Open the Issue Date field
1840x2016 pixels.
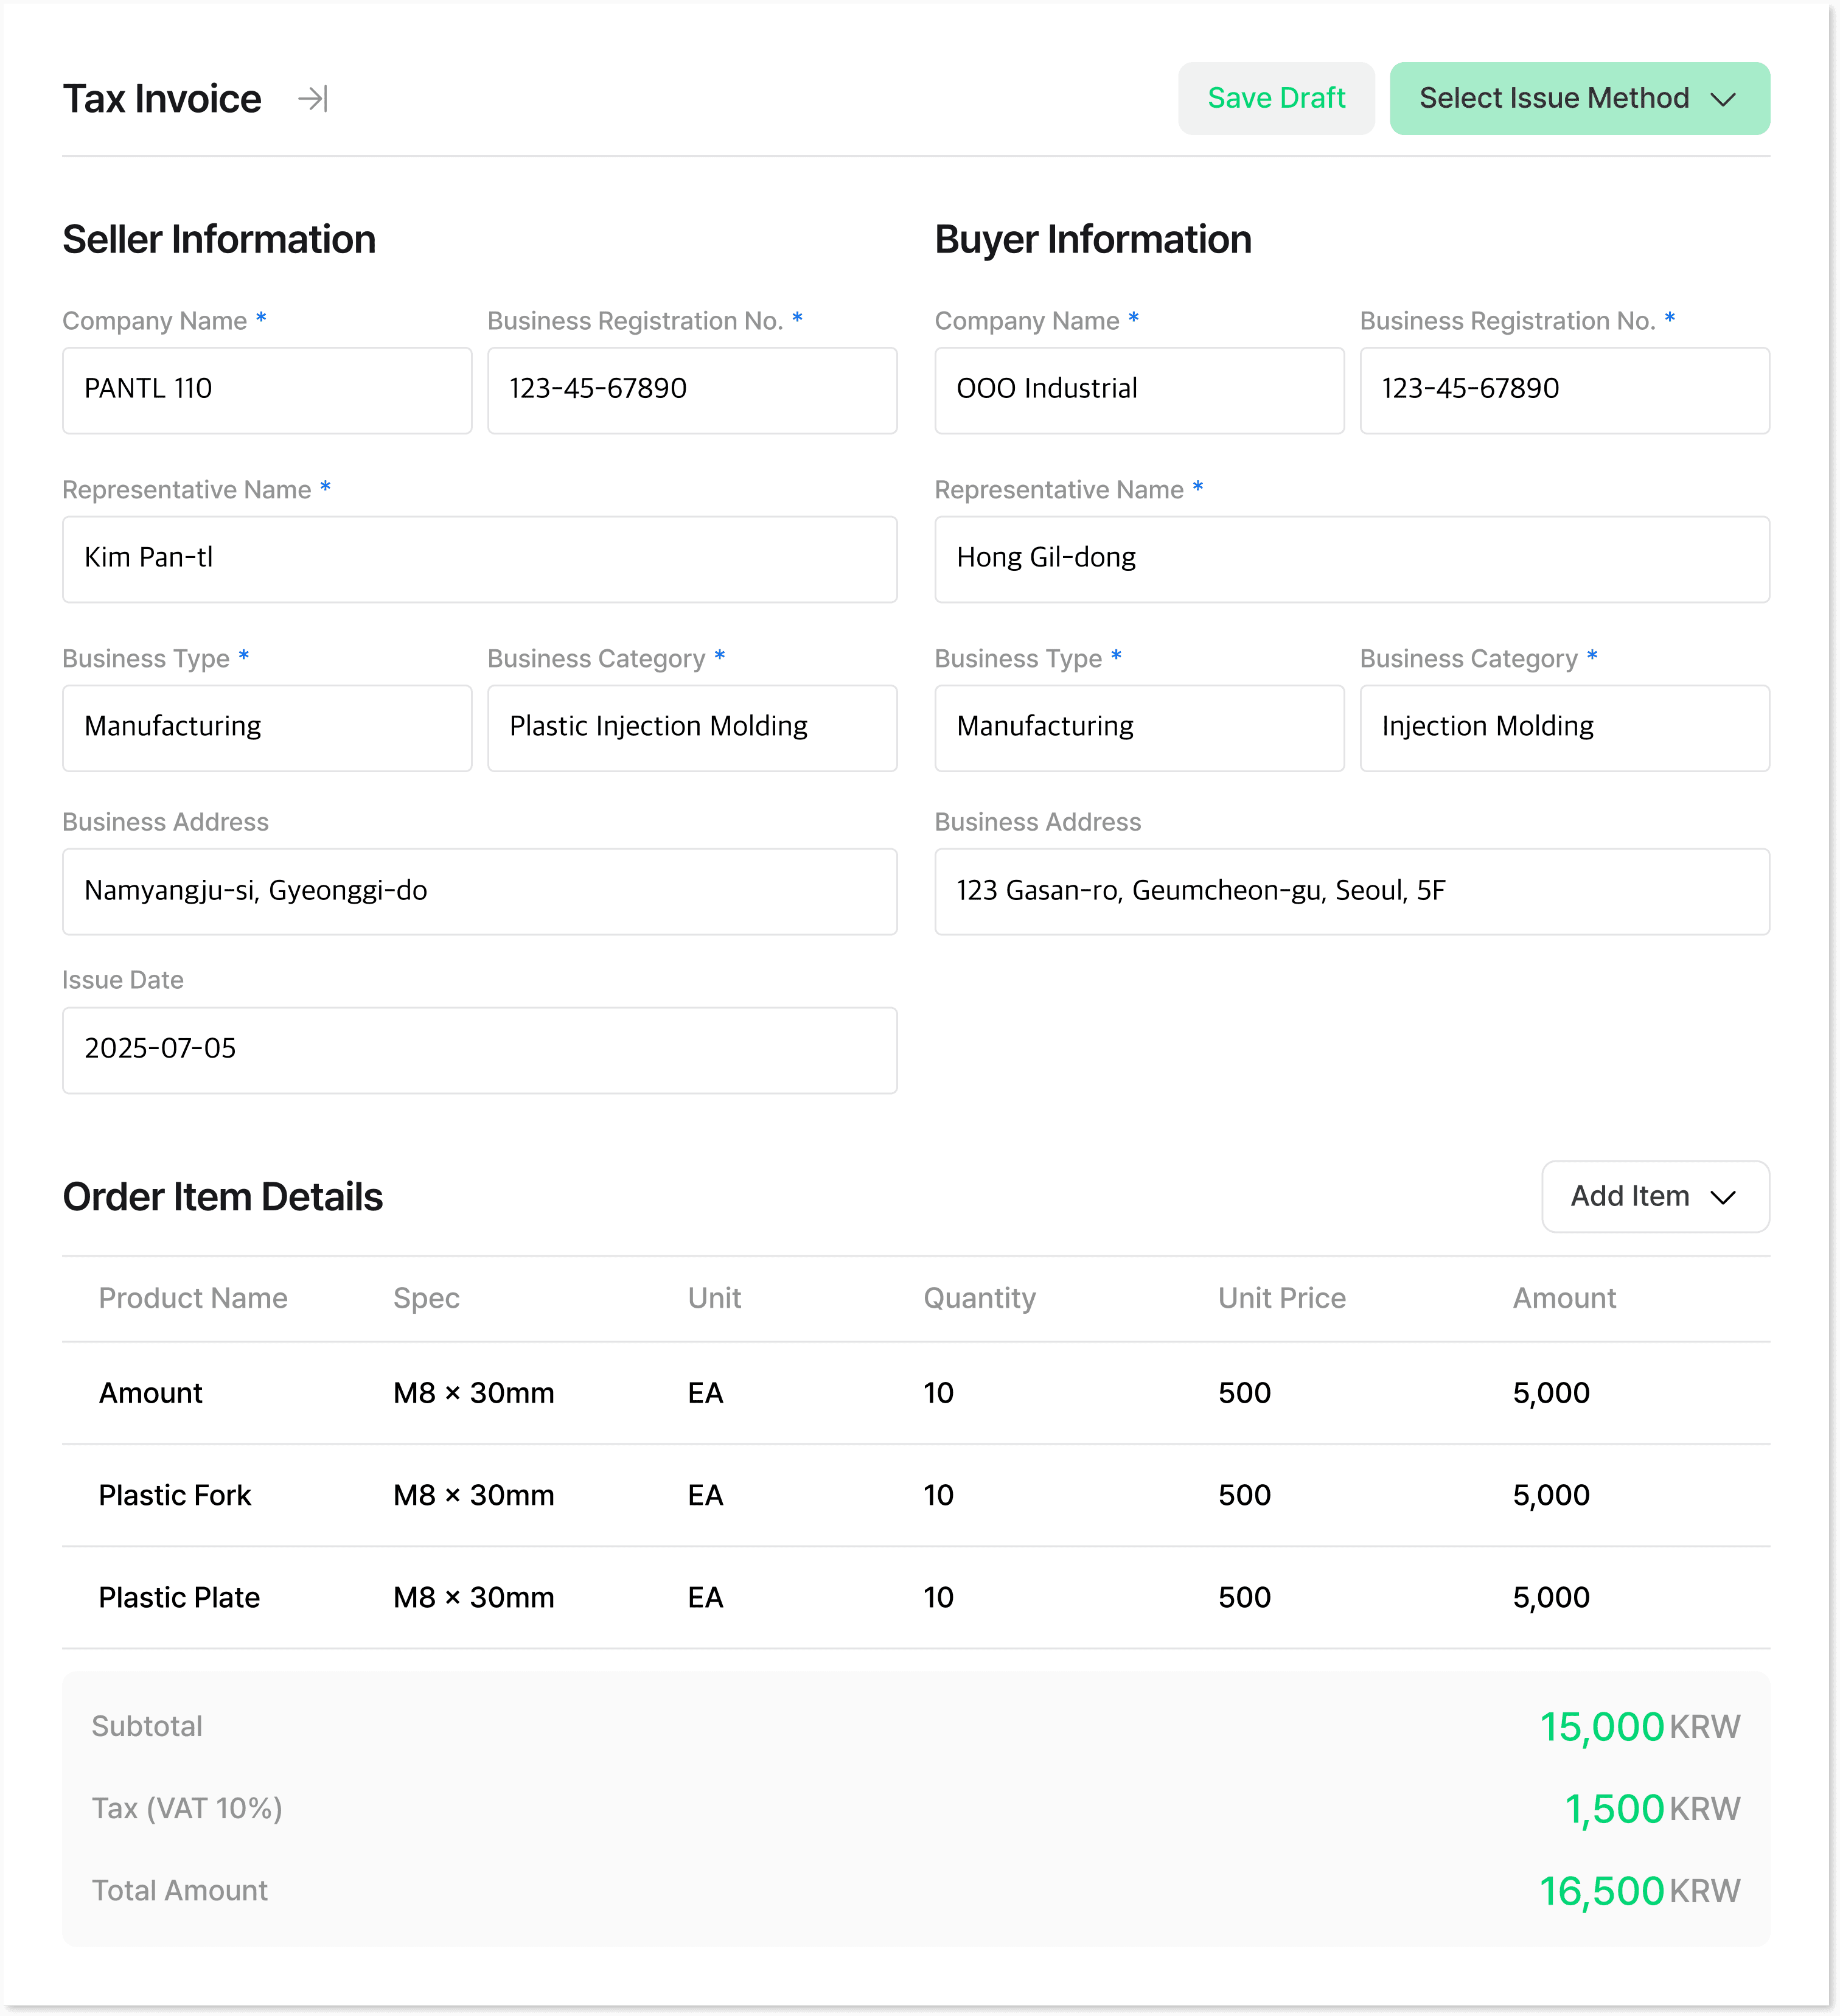coord(479,1049)
